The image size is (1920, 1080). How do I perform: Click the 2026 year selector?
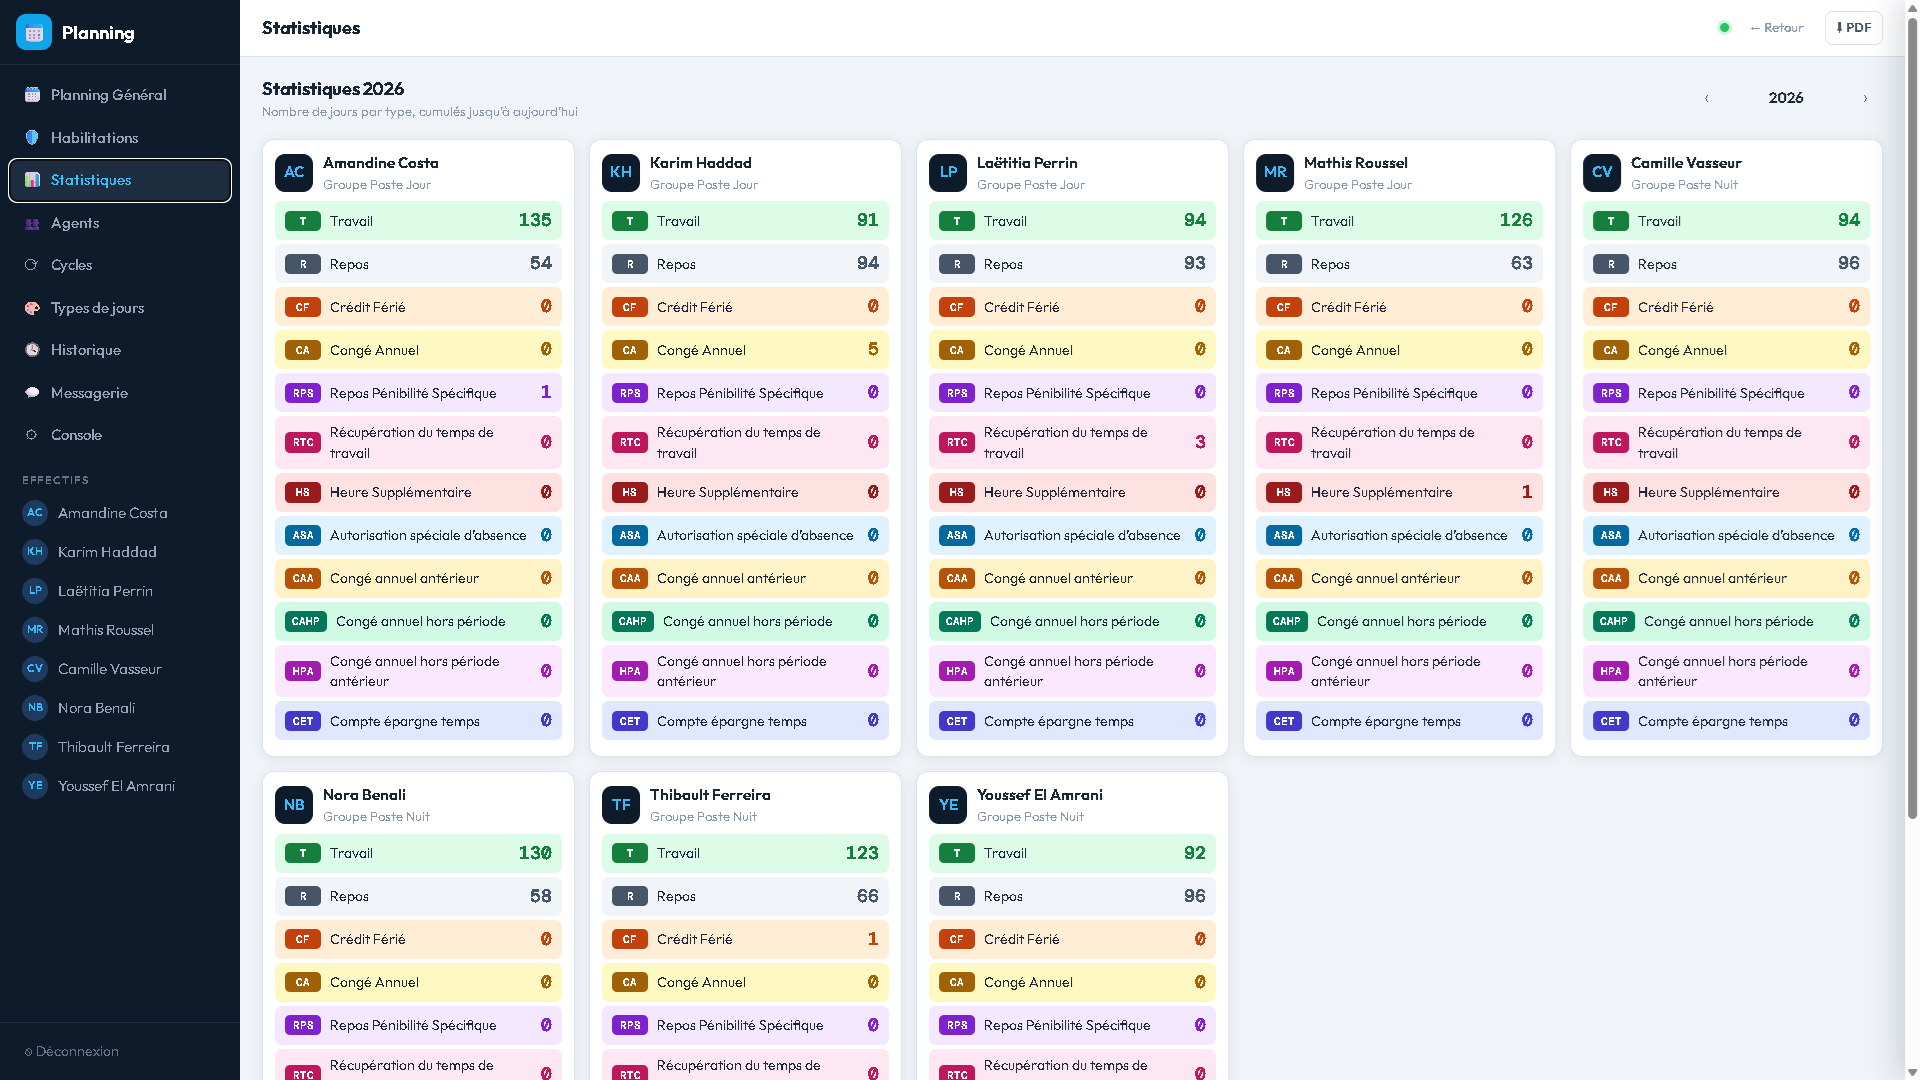click(x=1786, y=98)
